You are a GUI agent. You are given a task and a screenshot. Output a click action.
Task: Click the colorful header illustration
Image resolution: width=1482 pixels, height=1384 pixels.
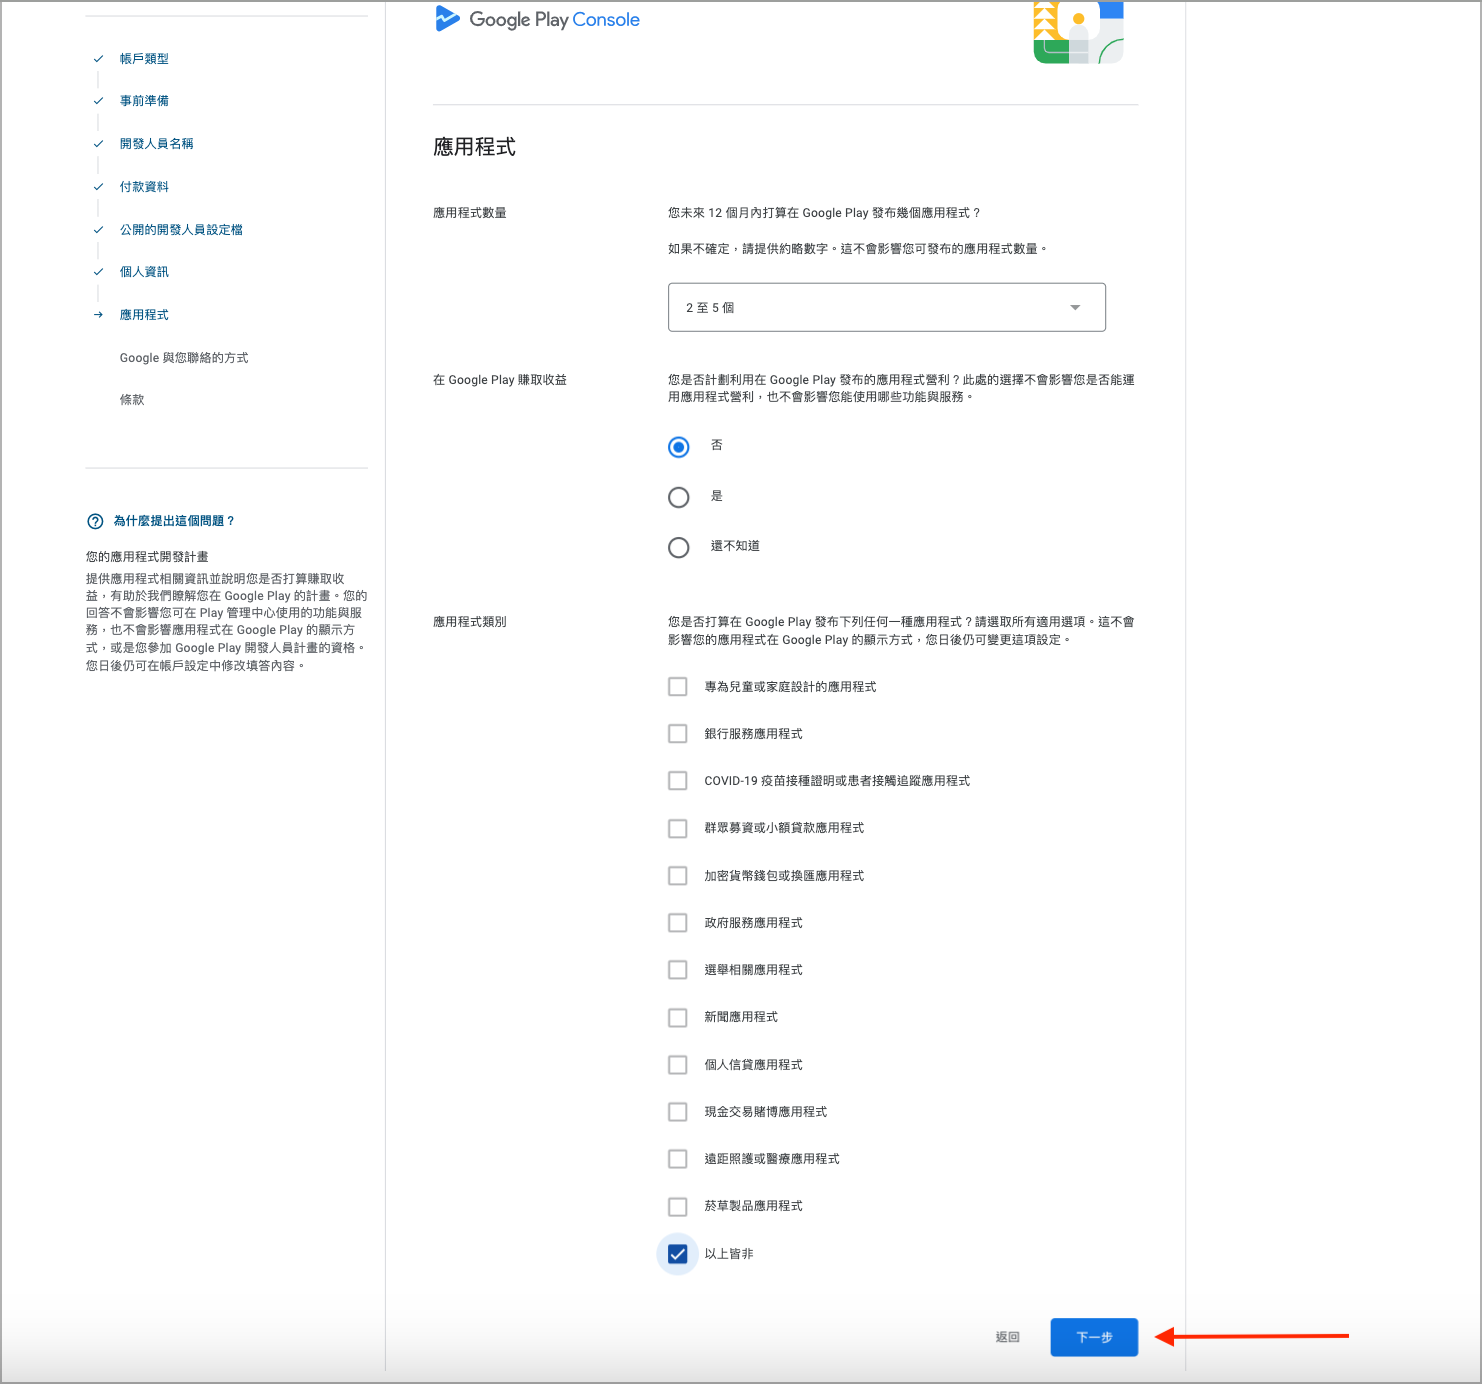click(x=1079, y=32)
